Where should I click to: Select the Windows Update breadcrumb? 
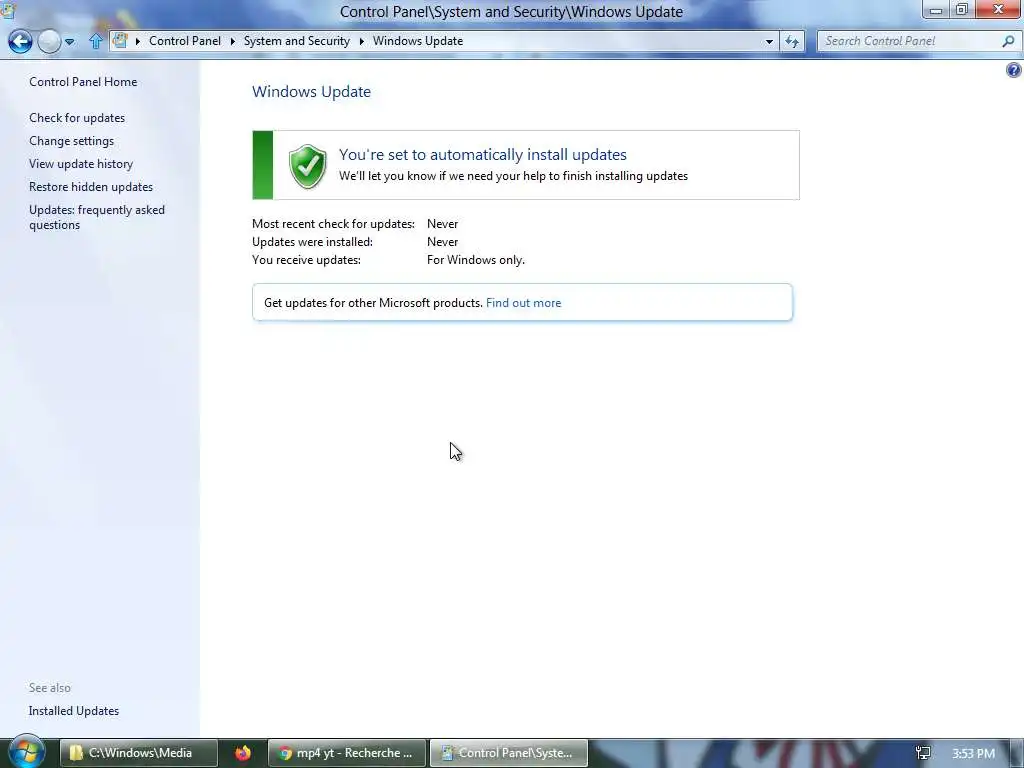click(x=418, y=41)
